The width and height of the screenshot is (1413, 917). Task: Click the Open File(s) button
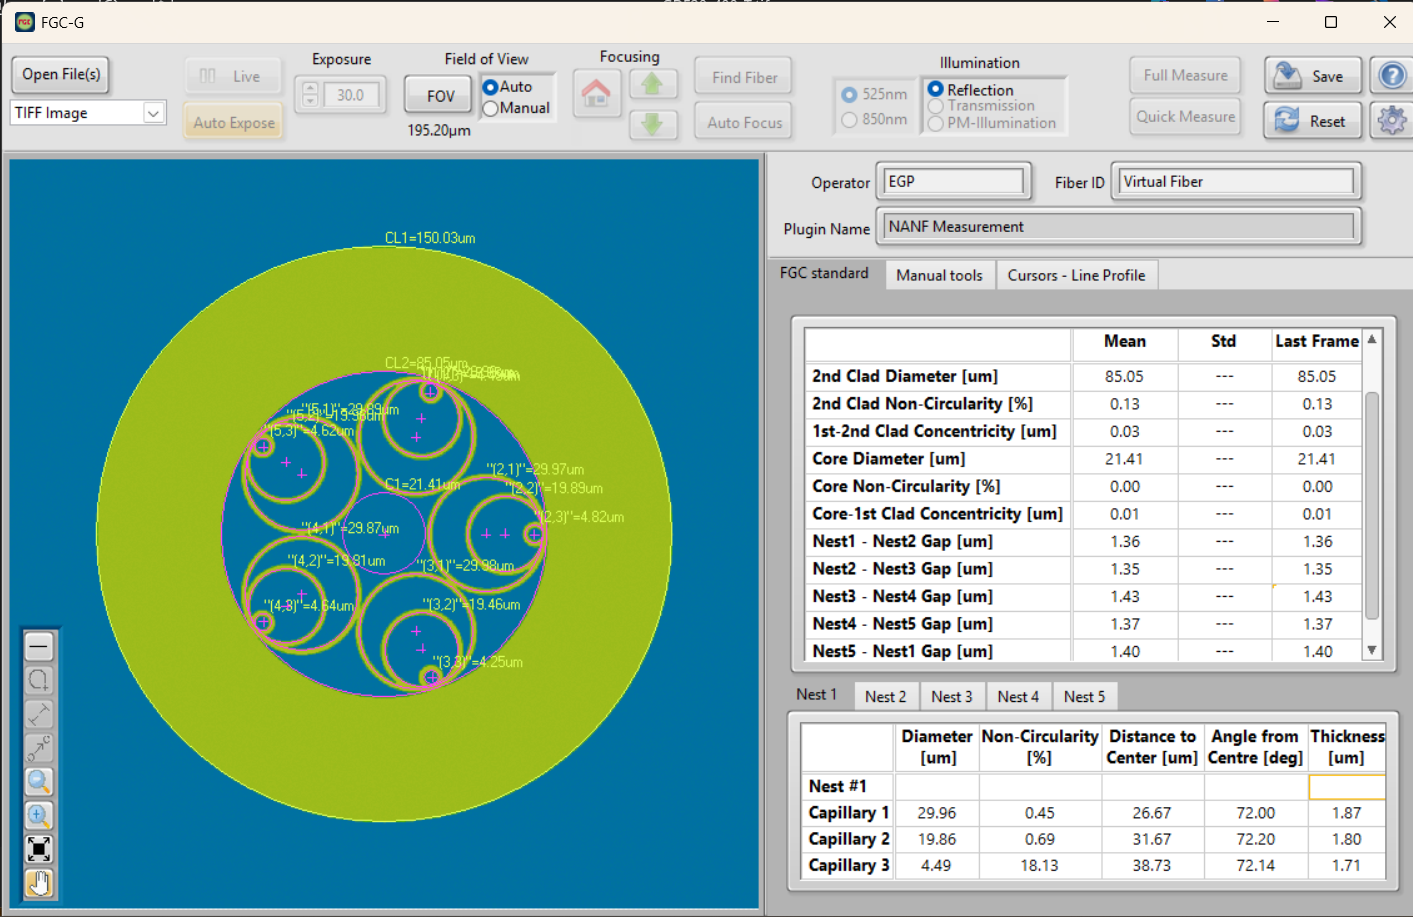coord(61,74)
